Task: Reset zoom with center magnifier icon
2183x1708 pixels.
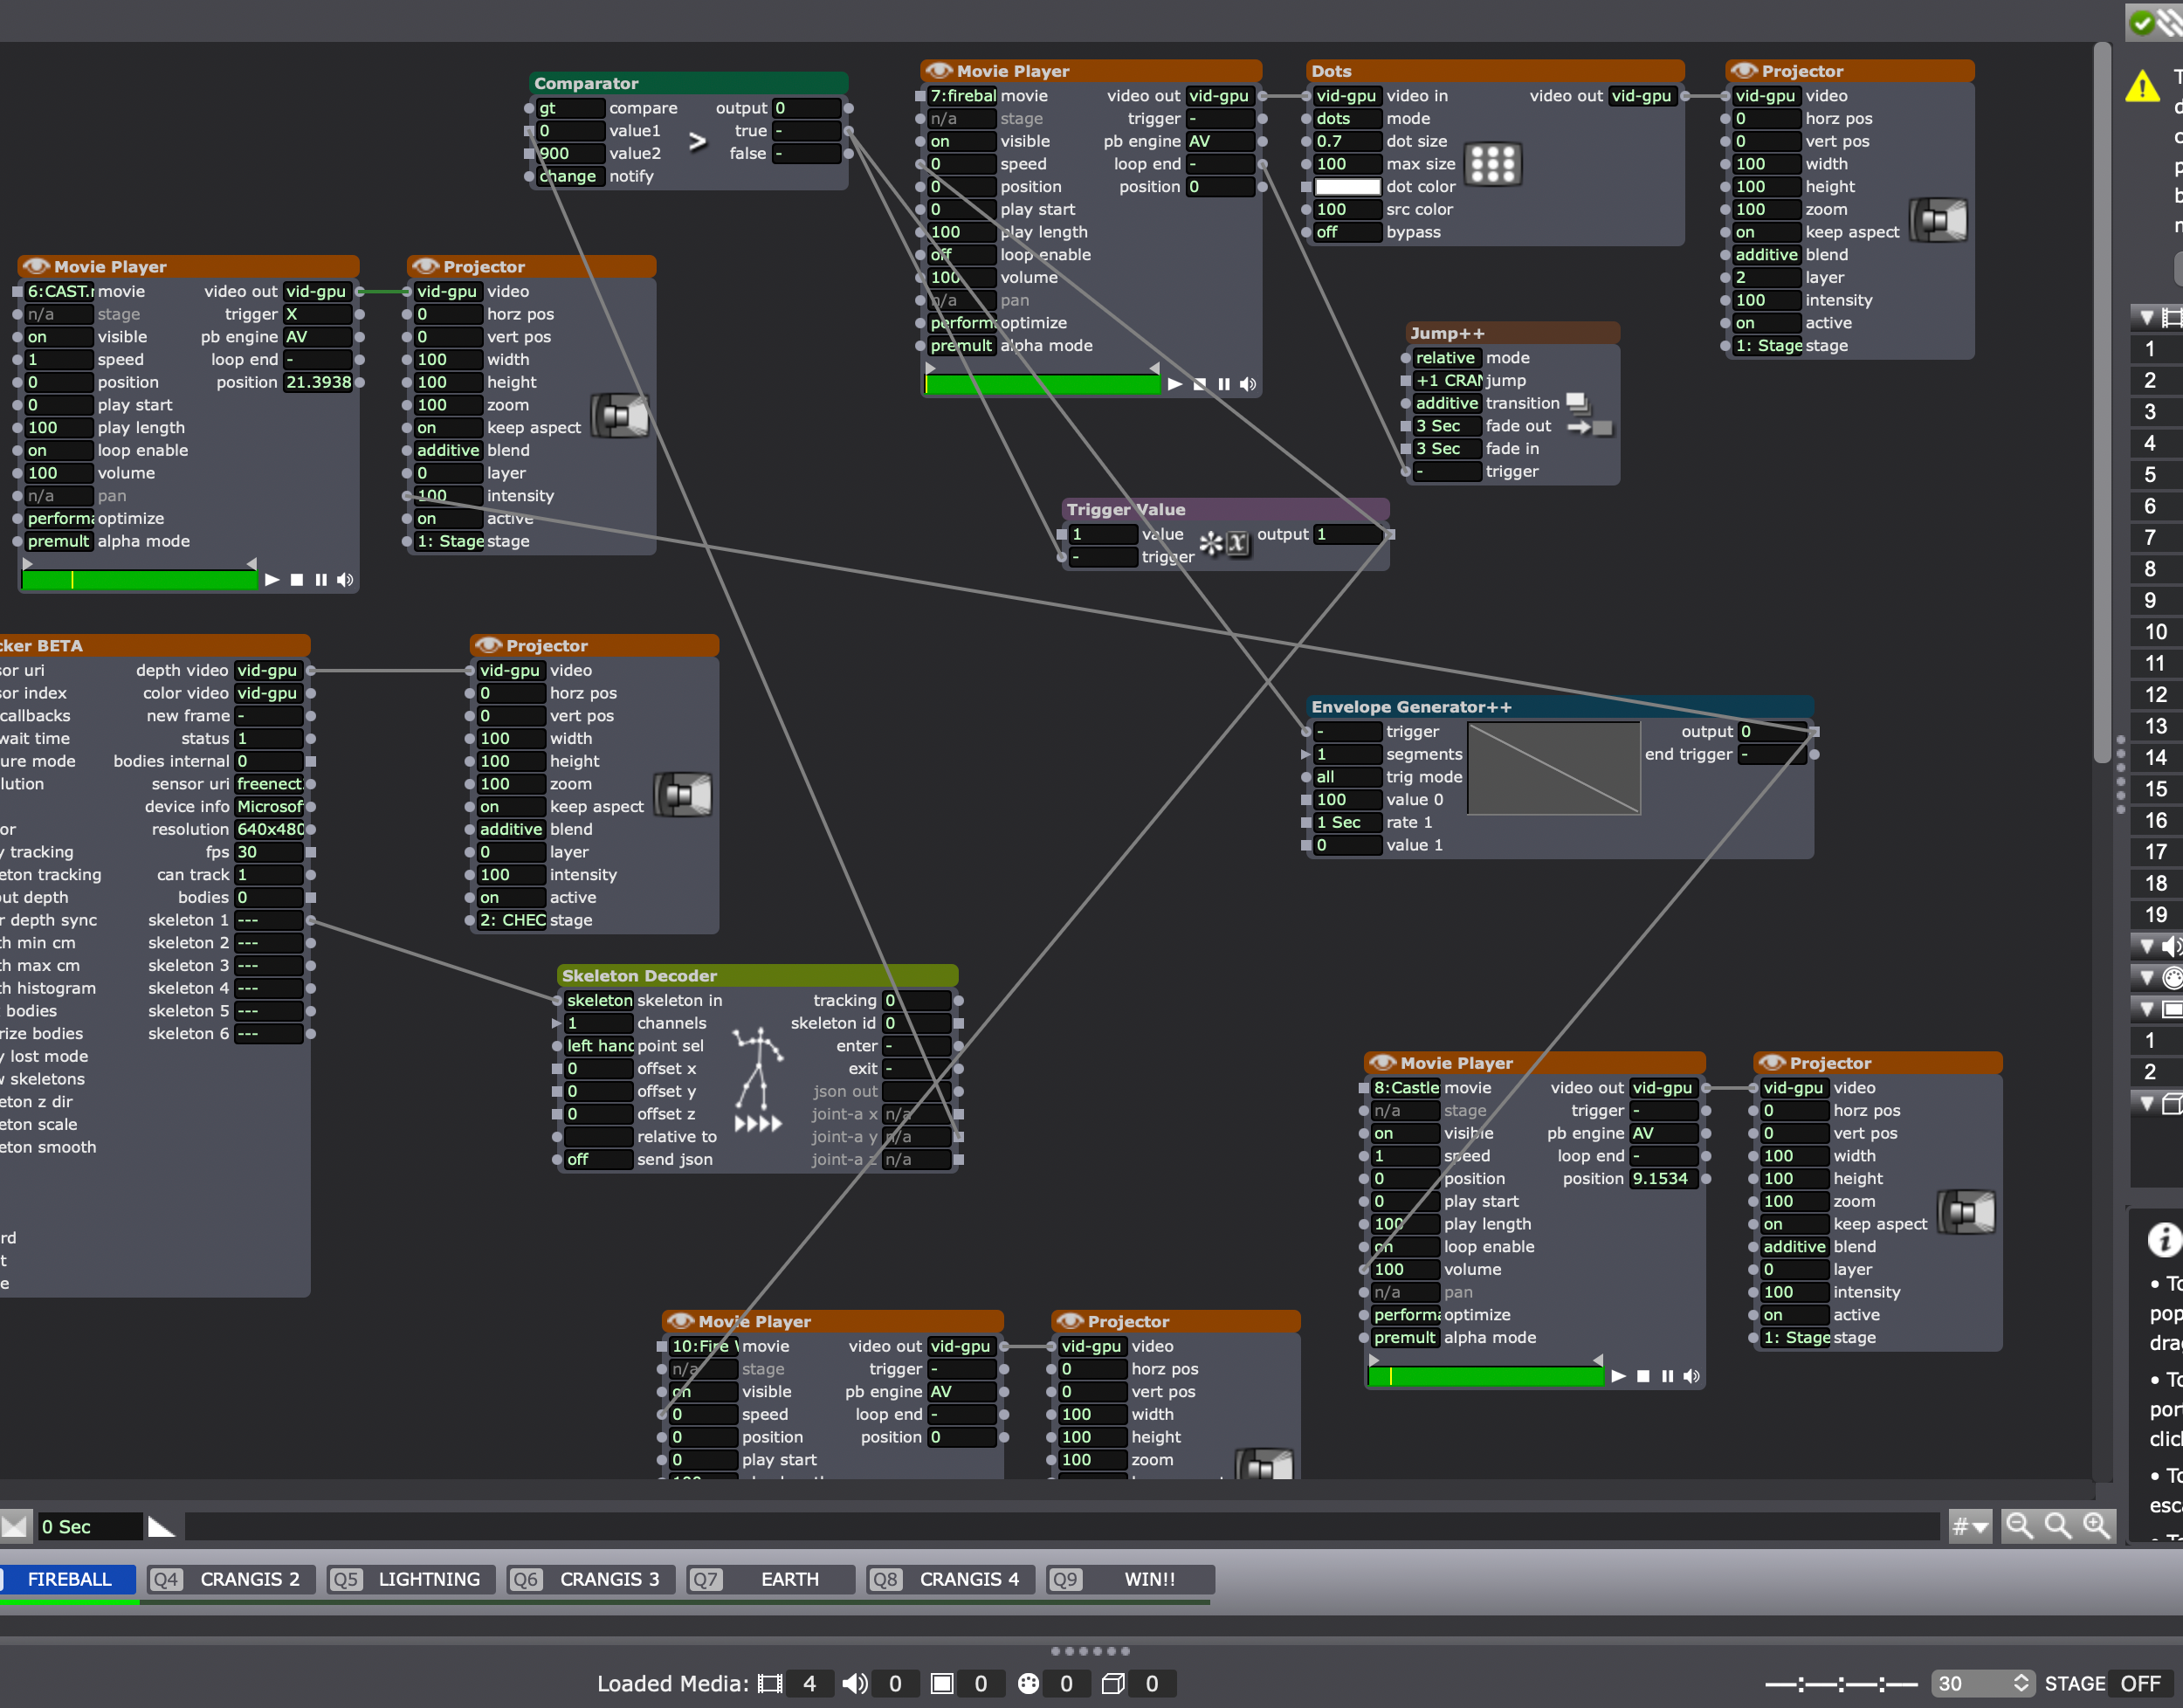Action: [x=2058, y=1525]
